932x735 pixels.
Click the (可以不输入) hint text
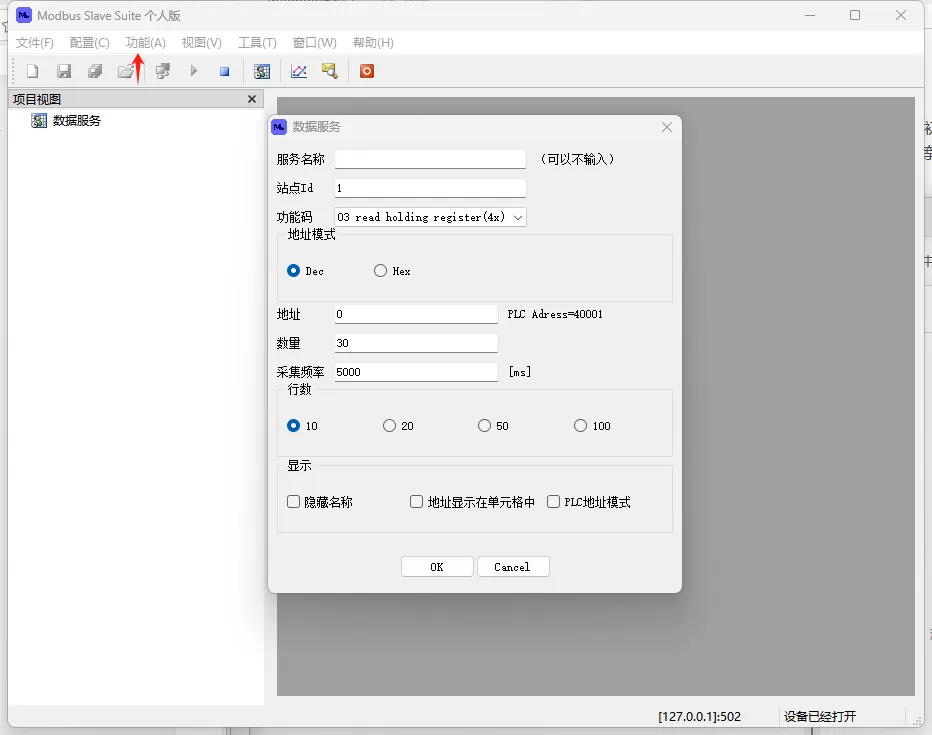[x=577, y=159]
